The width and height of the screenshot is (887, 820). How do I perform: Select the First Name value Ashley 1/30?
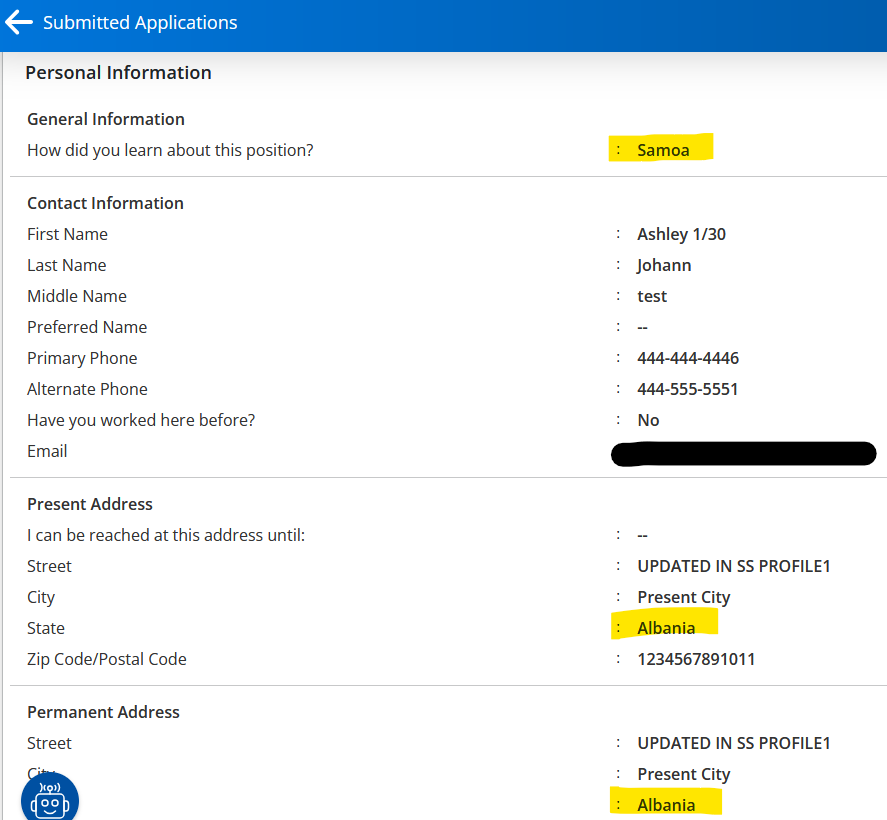(x=681, y=233)
